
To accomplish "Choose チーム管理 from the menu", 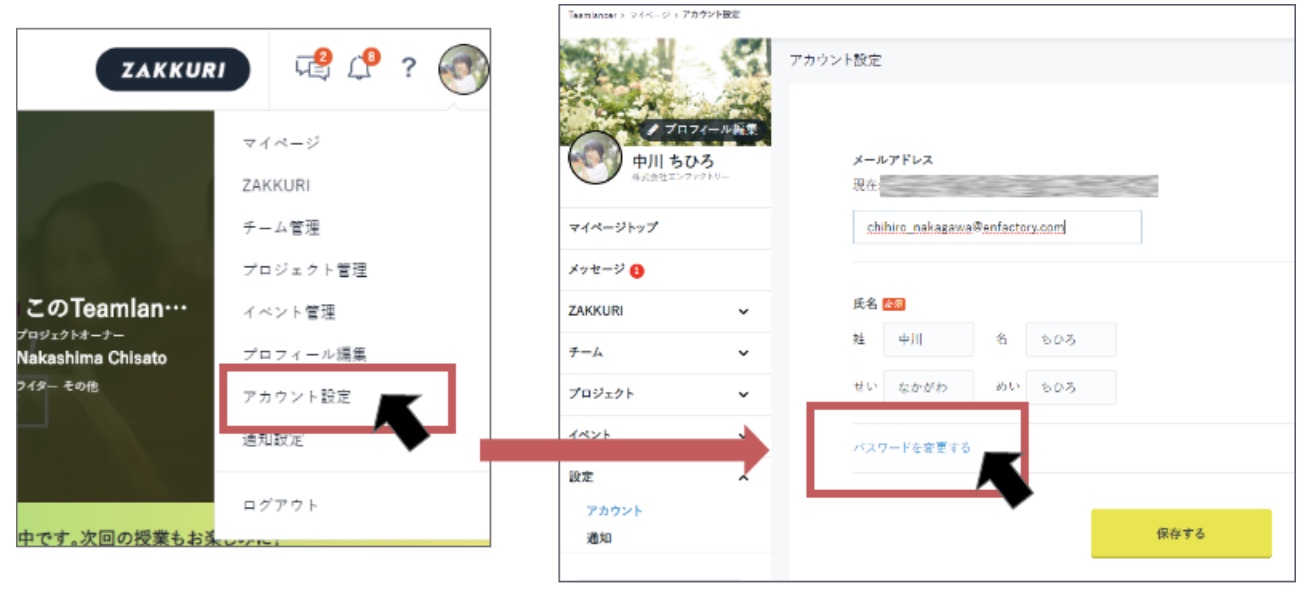I will 281,228.
